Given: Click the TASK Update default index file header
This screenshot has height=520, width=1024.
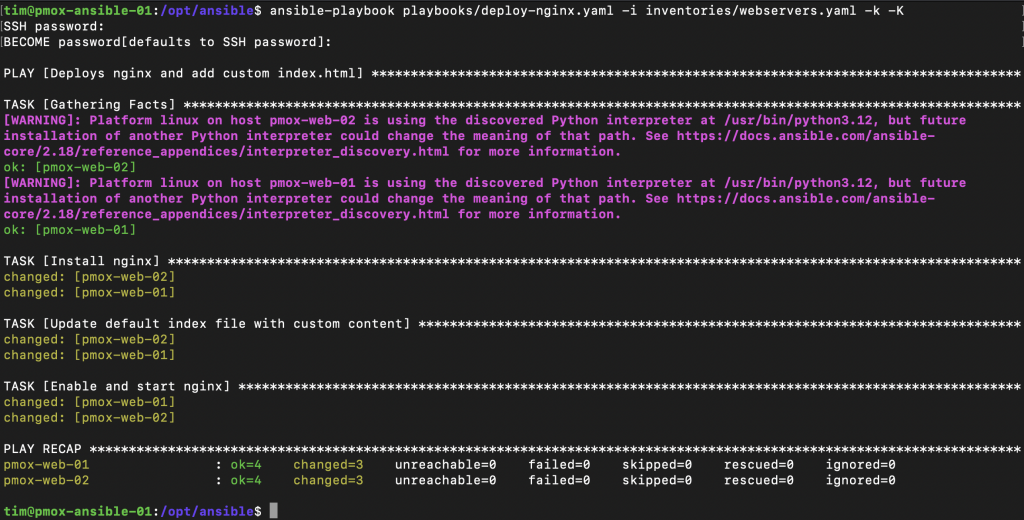Looking at the screenshot, I should (207, 324).
